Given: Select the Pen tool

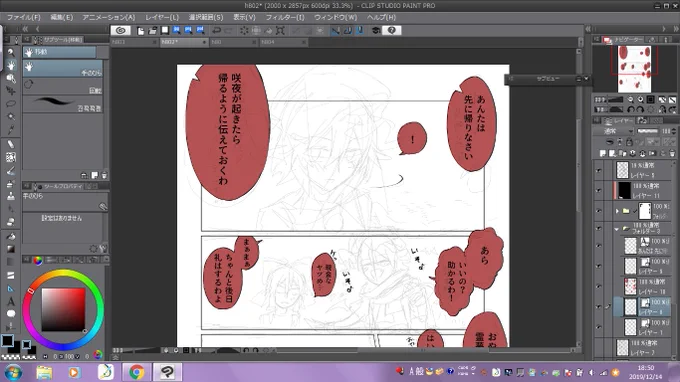Looking at the screenshot, I should (x=11, y=144).
